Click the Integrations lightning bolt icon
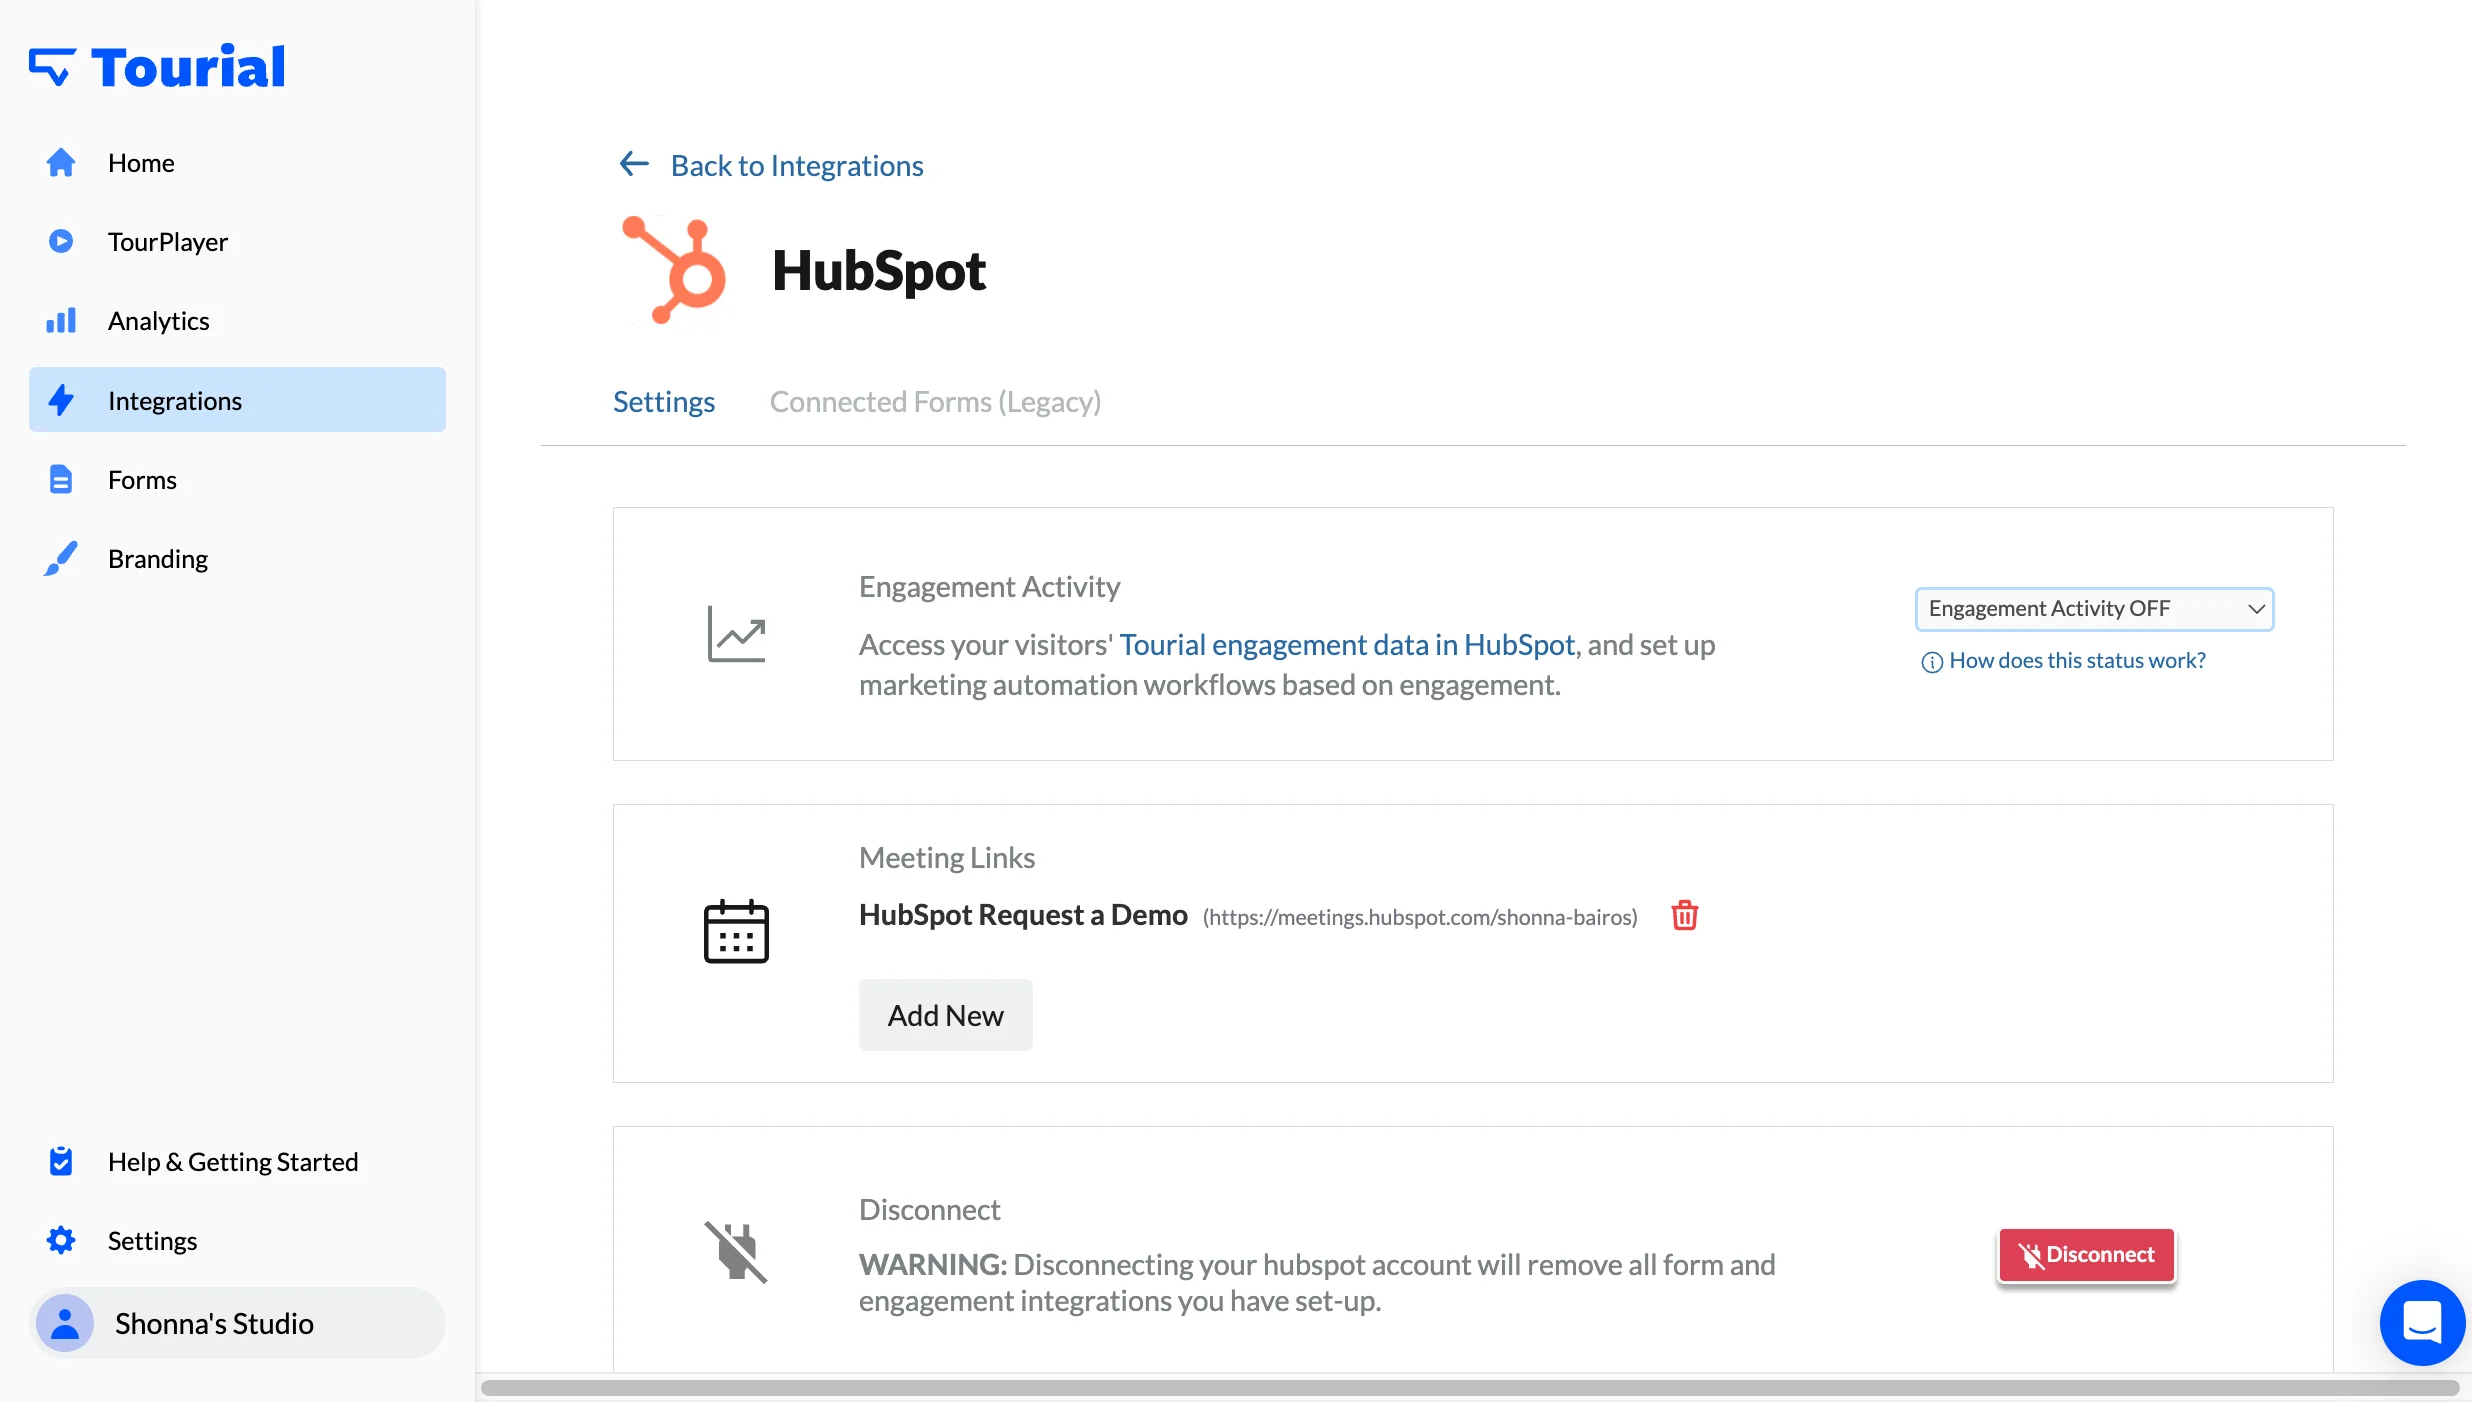Screen dimensions: 2472x1402 (61, 400)
